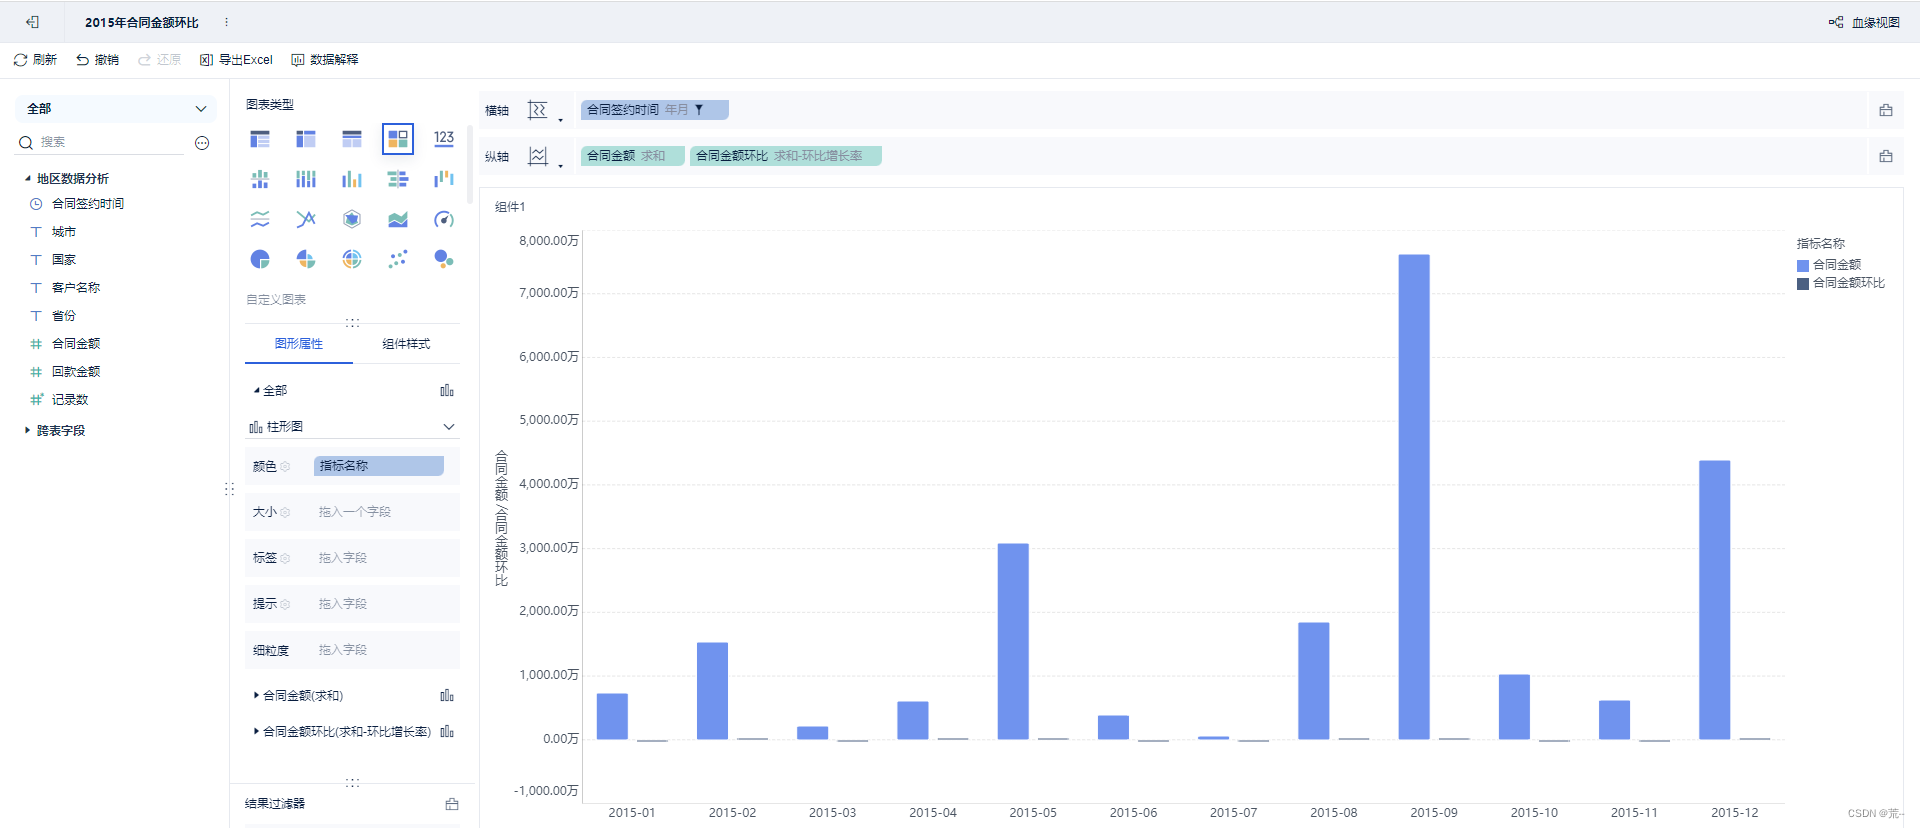Select the 国家 field
This screenshot has height=828, width=1920.
[64, 260]
